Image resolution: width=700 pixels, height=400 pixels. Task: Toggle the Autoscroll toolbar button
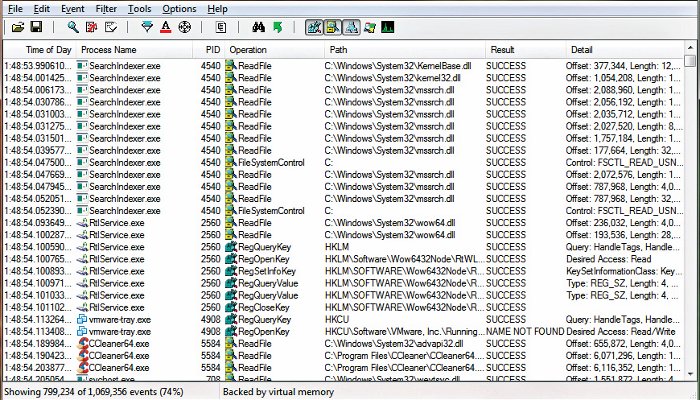(92, 27)
